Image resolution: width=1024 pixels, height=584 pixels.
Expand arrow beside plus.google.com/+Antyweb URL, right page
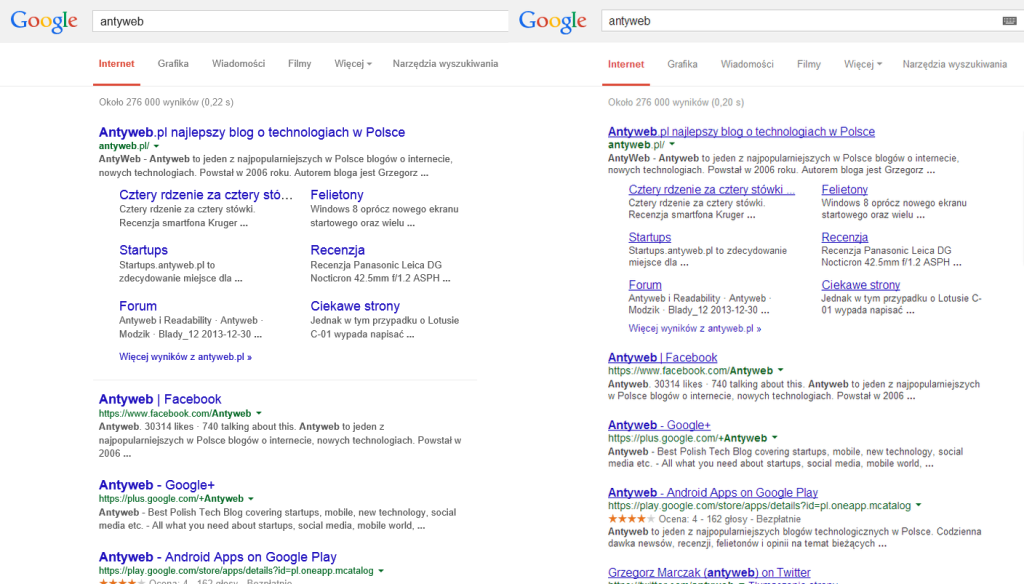(x=775, y=438)
